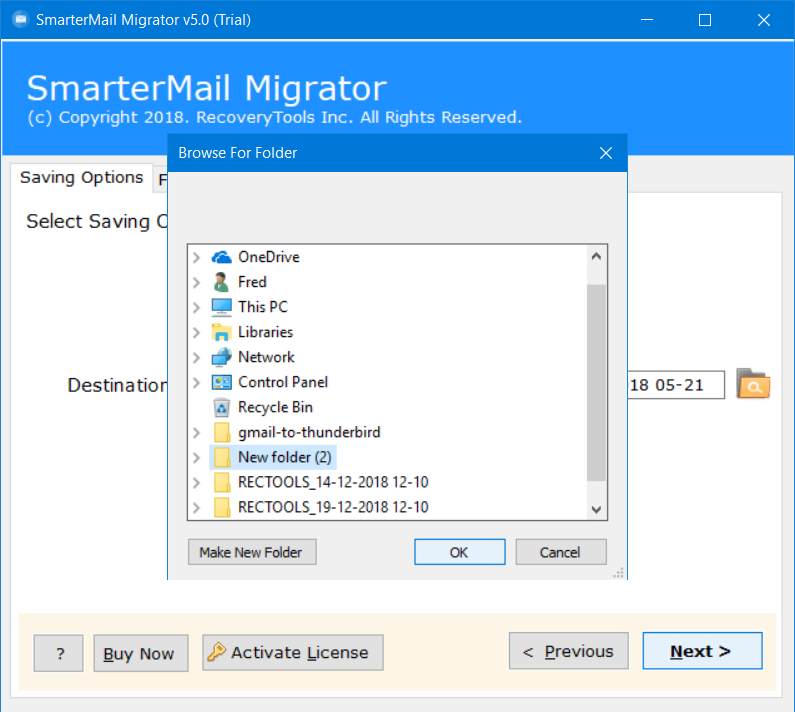Click the SmarterMail Migrator app icon in title bar
This screenshot has width=795, height=712.
coord(21,20)
